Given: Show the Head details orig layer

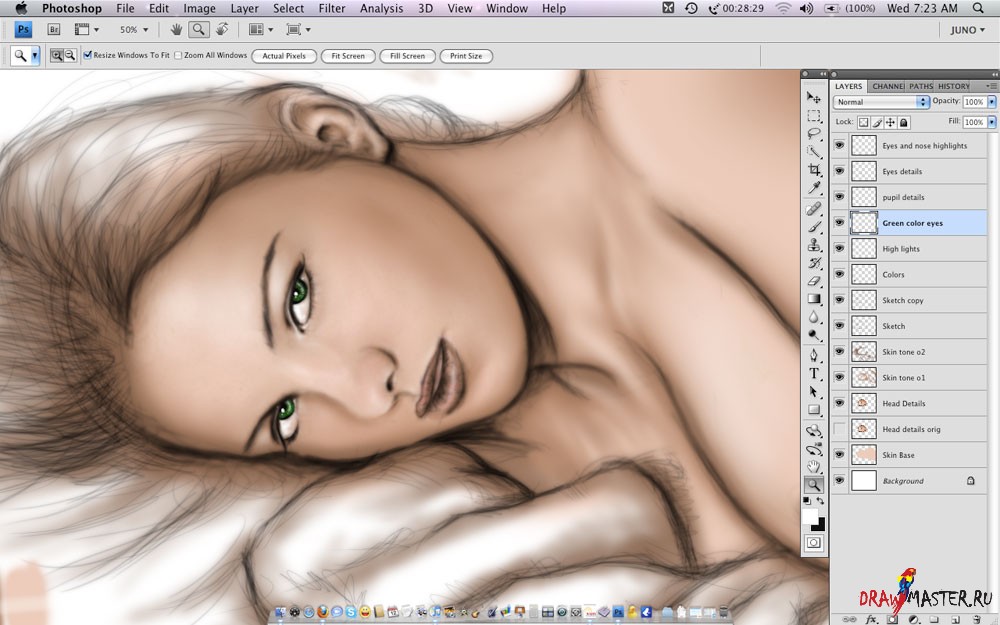Looking at the screenshot, I should (x=839, y=429).
